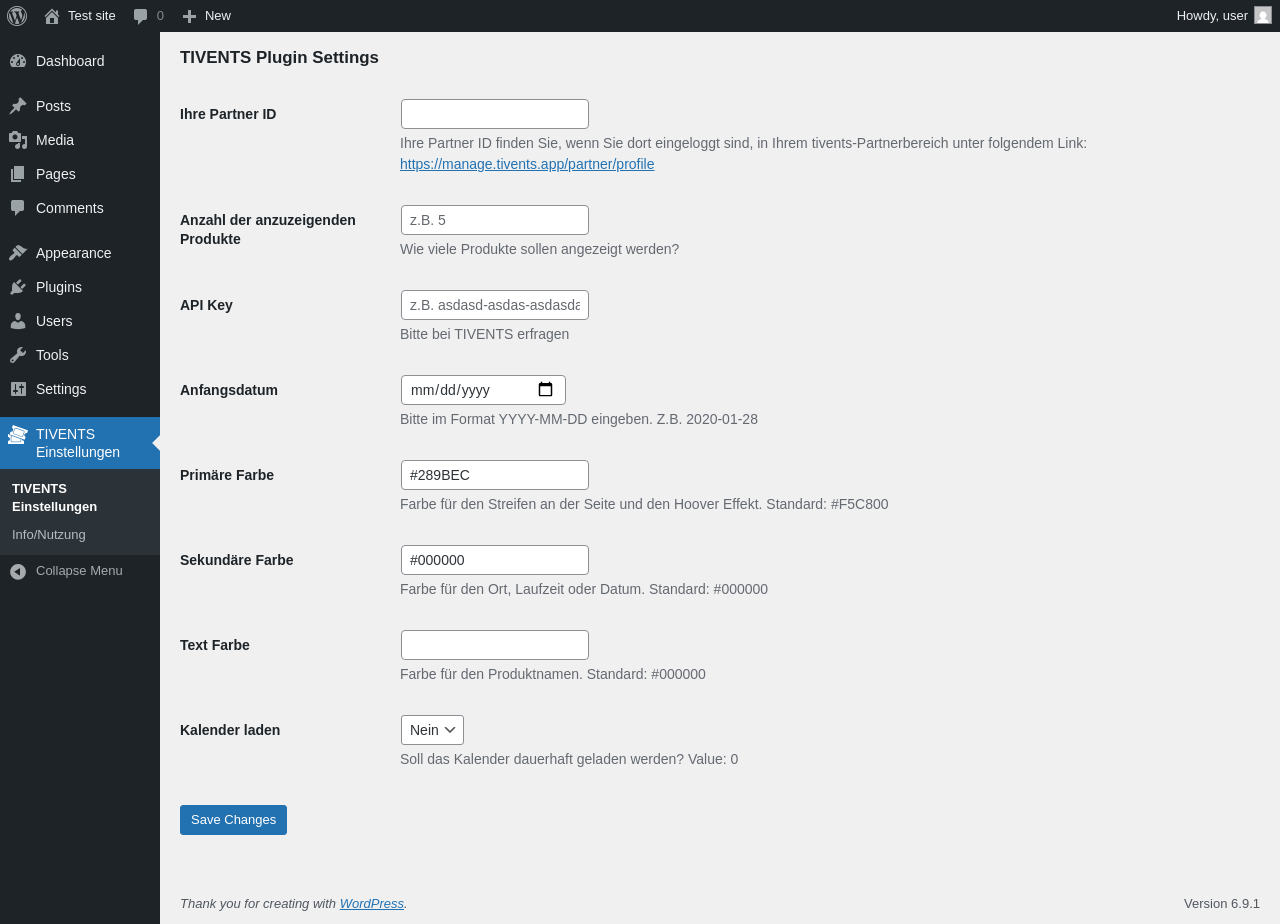Click the WordPress logo icon
This screenshot has width=1280, height=924.
pos(17,16)
